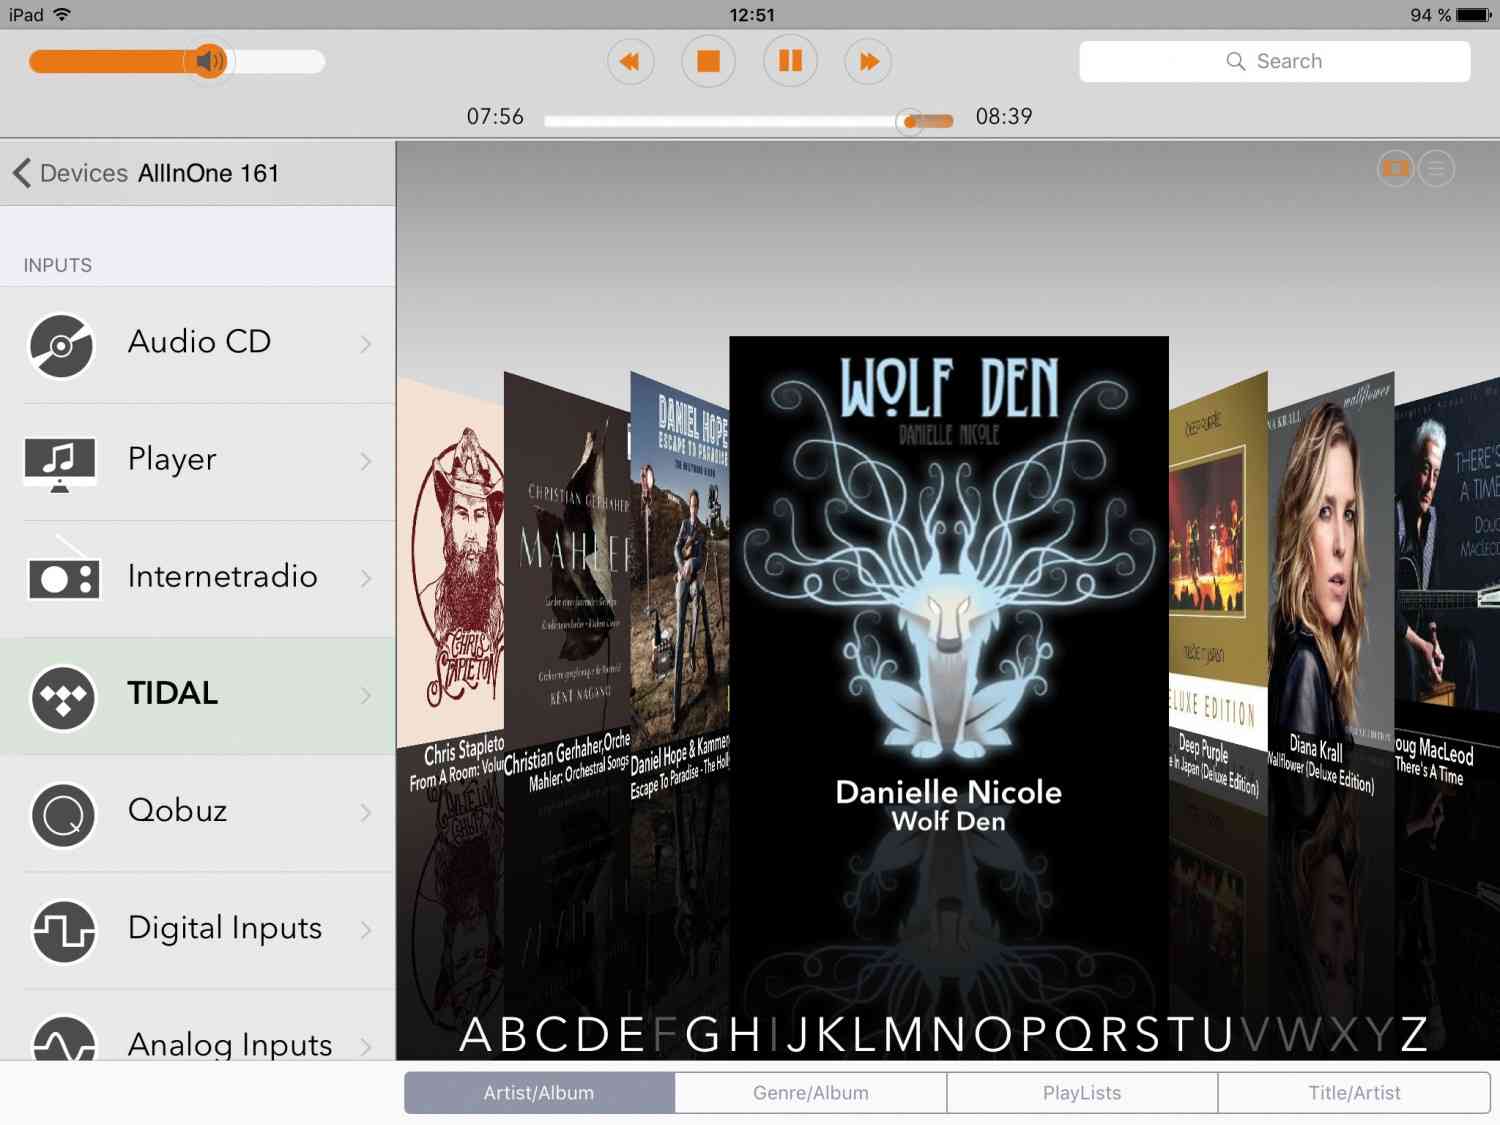Image resolution: width=1500 pixels, height=1125 pixels.
Task: Open the Qobuz logo icon
Action: click(63, 815)
